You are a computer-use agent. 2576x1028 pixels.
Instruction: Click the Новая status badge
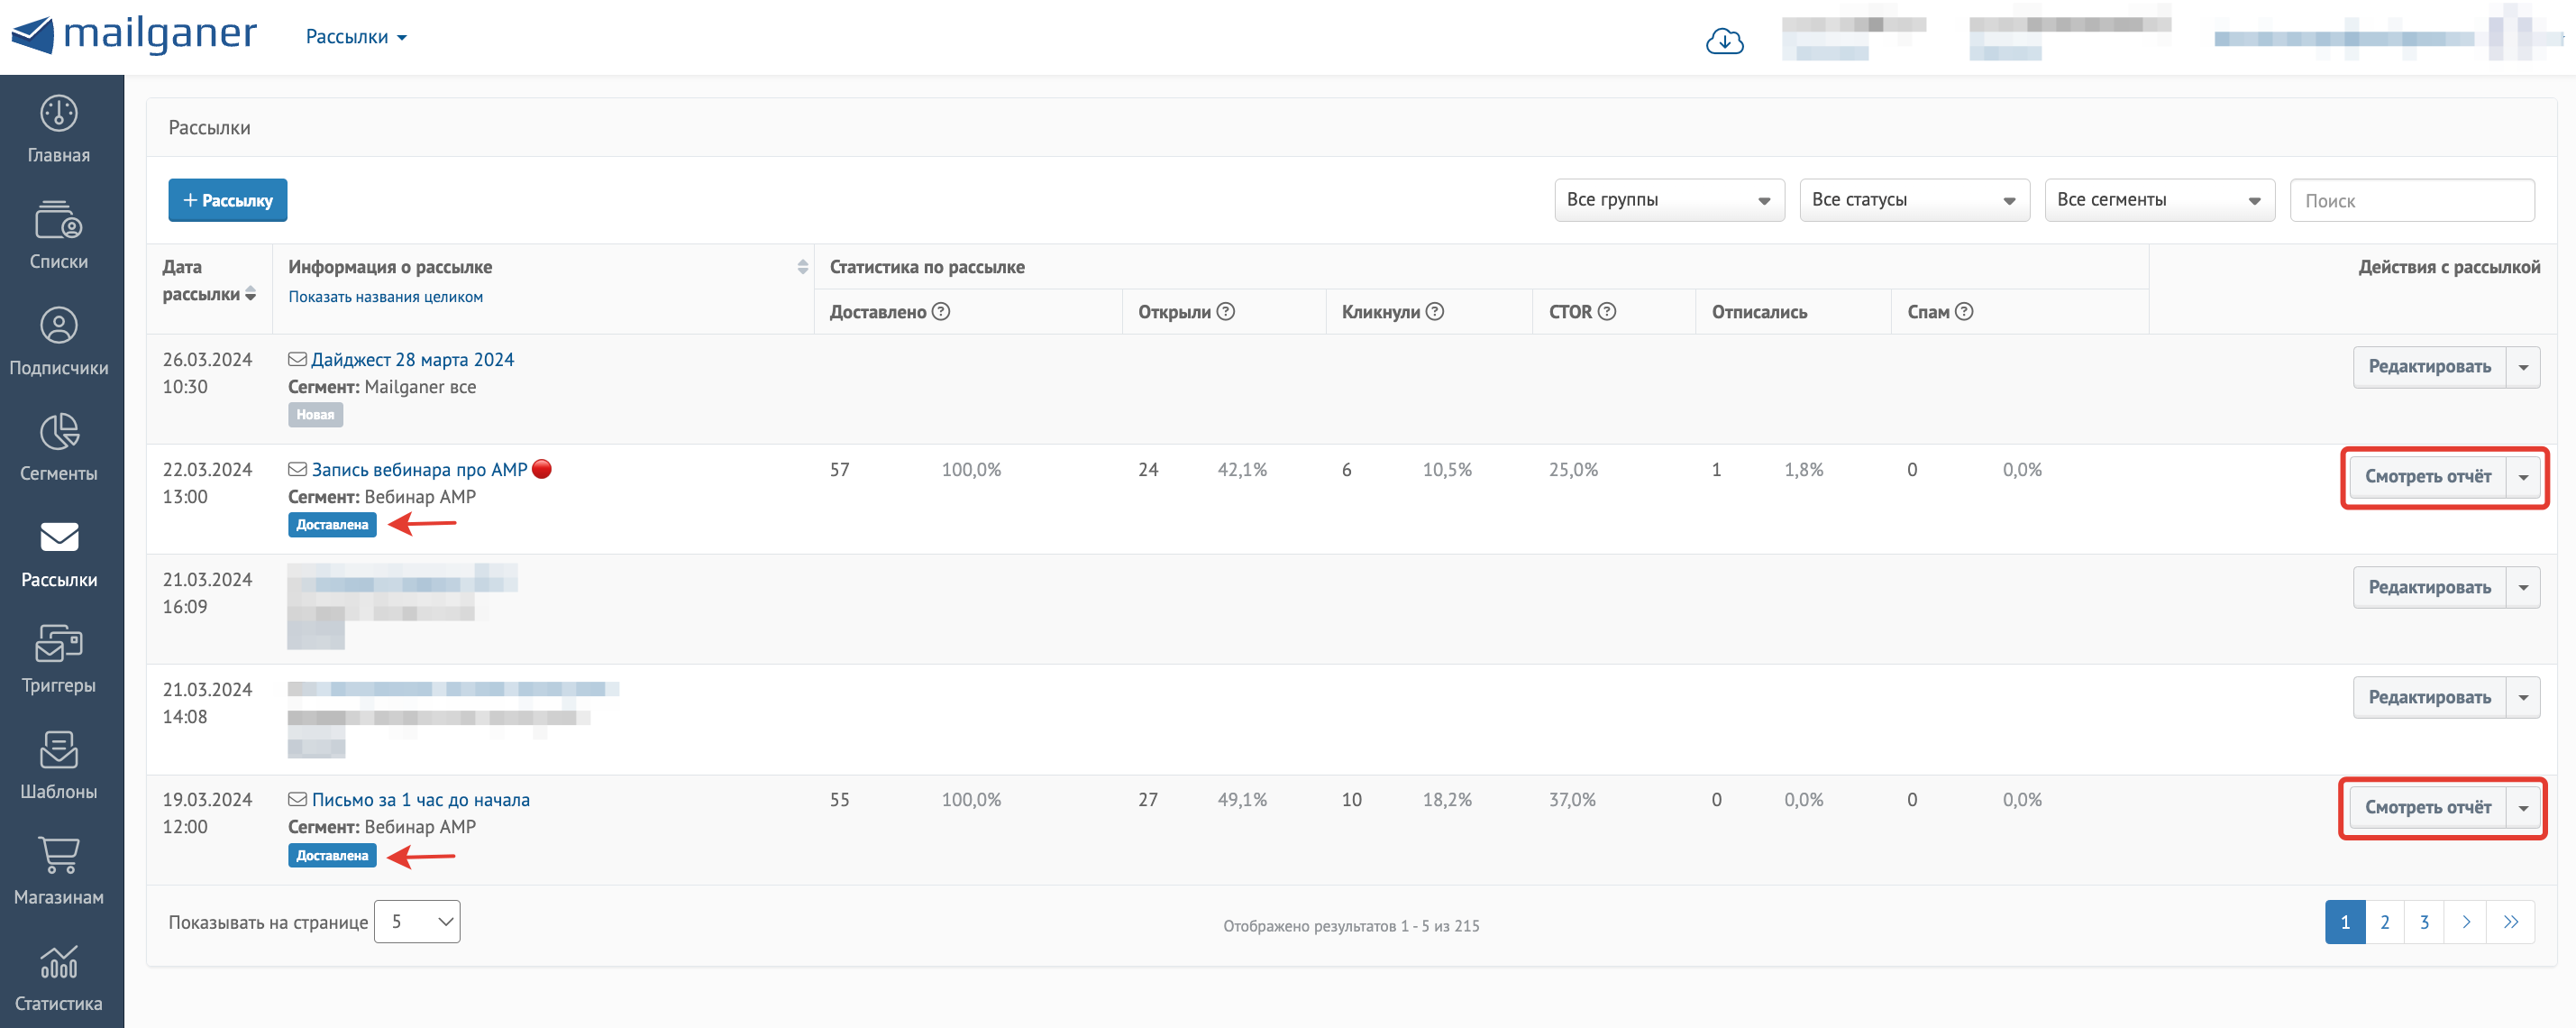[x=315, y=414]
